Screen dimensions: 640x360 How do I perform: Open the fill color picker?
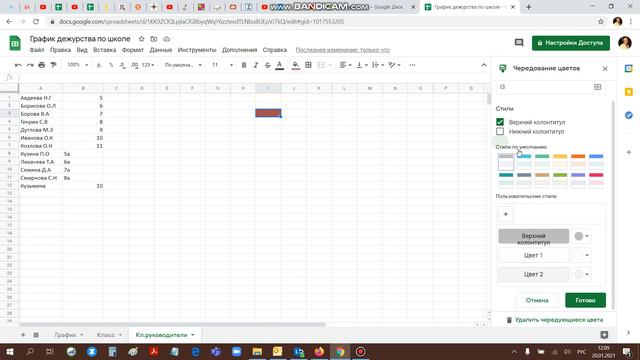pos(296,65)
